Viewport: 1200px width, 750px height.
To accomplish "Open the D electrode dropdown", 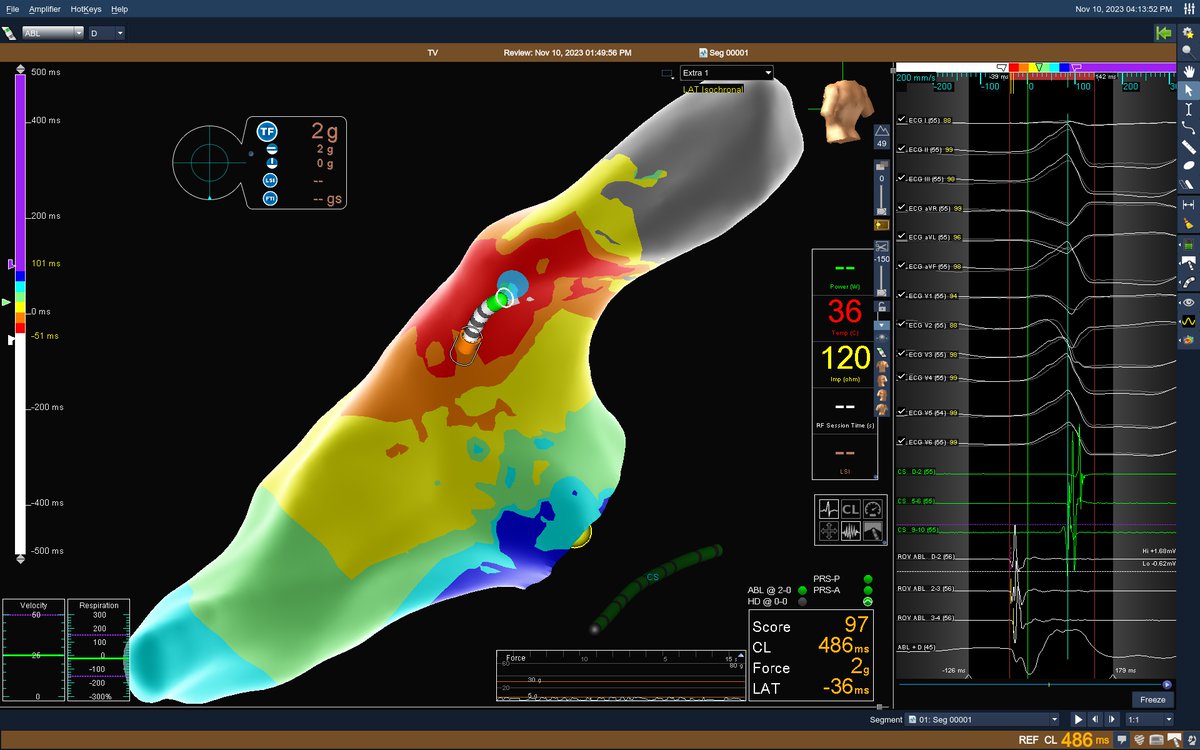I will 107,33.
